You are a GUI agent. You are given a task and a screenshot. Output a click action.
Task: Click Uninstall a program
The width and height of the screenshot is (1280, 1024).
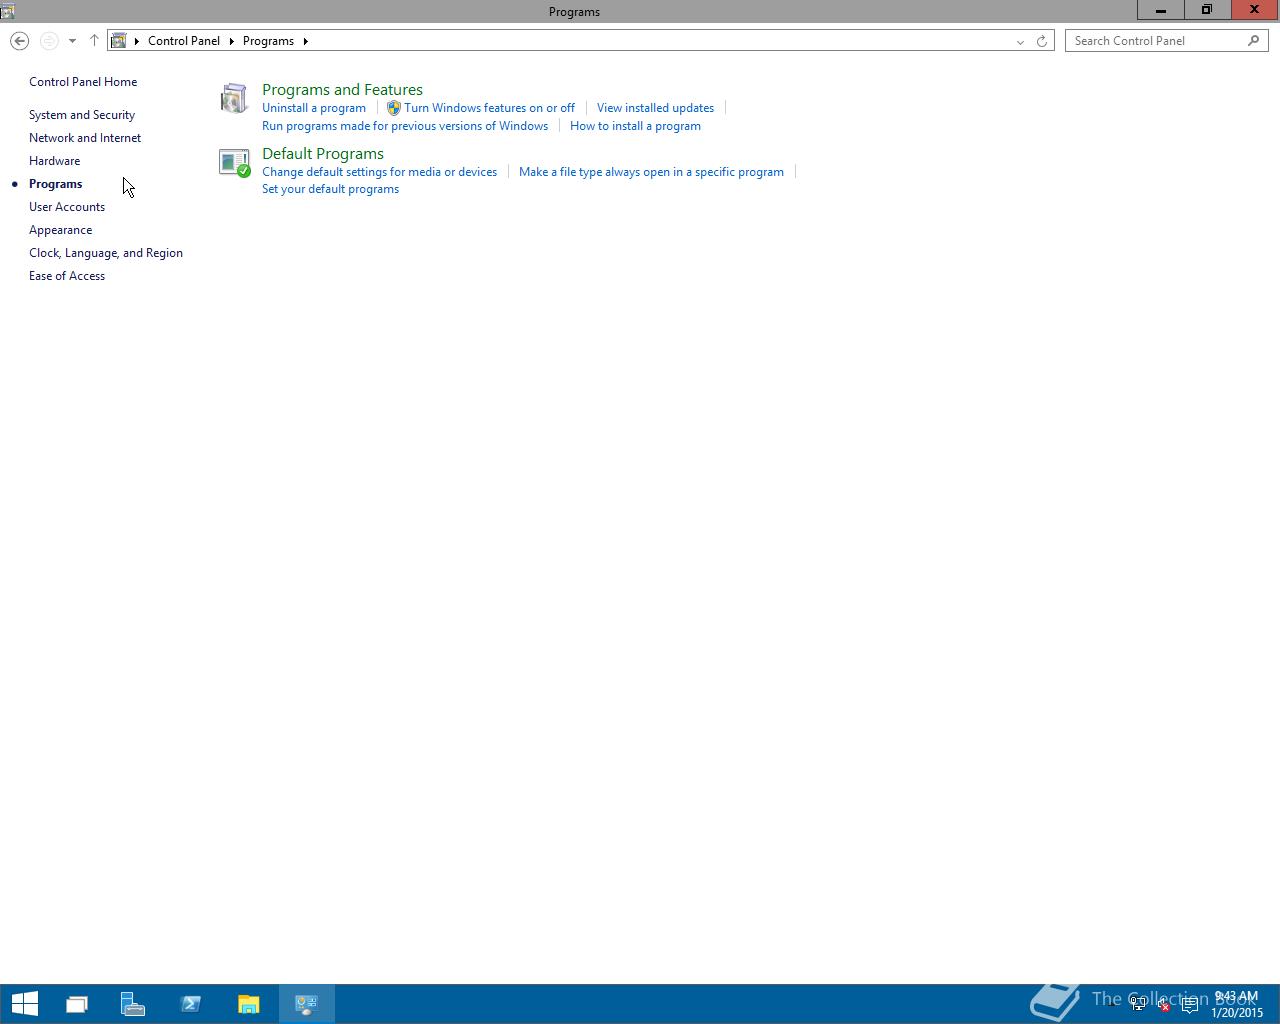click(x=314, y=108)
